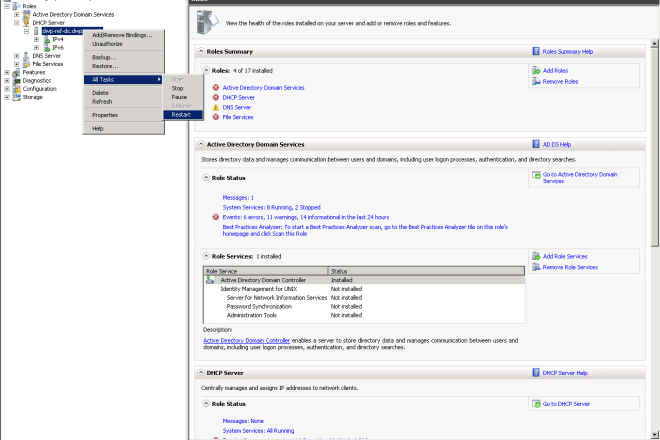Click the Remove Roles icon
Screen dimensions: 660x440
point(536,81)
